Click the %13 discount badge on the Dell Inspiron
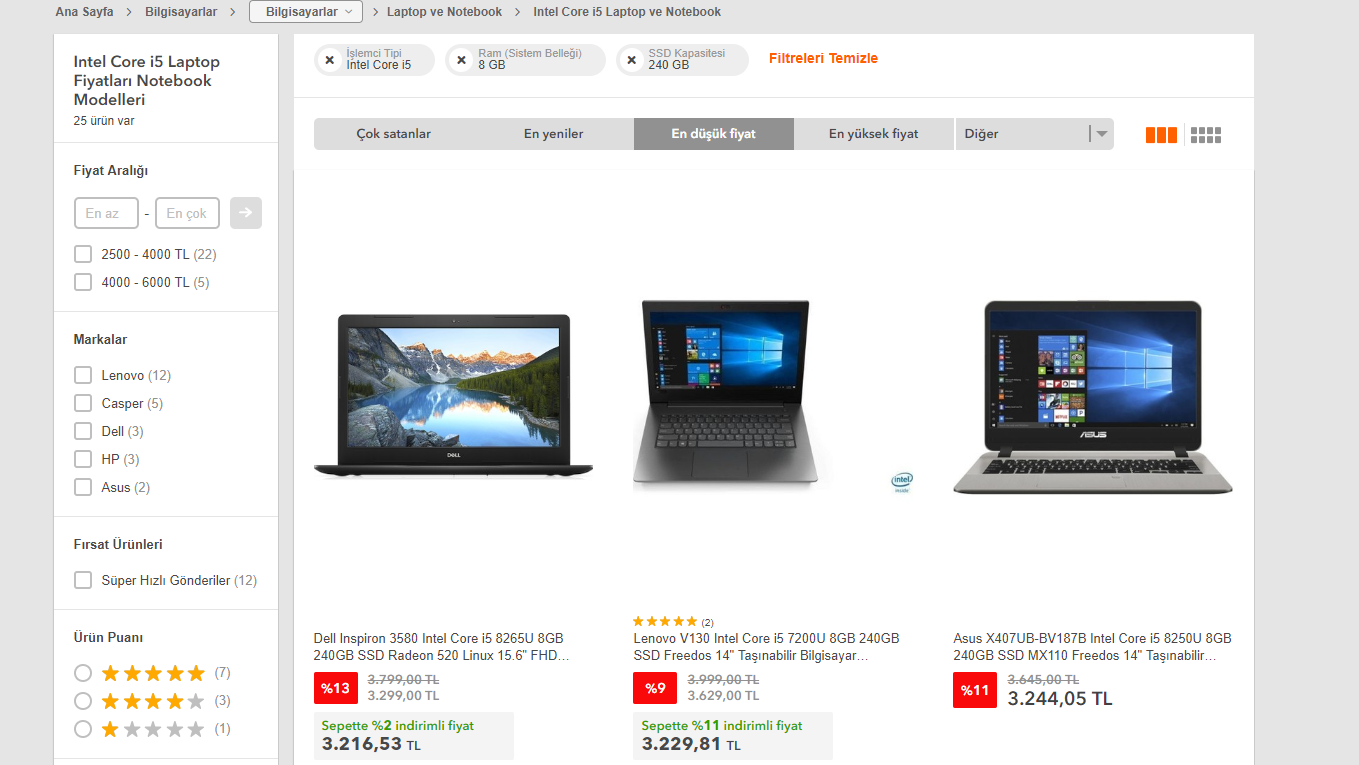Screen dimensions: 1359x765 coord(335,688)
